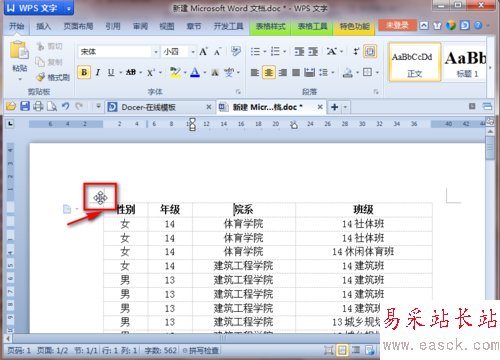Click the Cut button
Screen dimensions: 500x360
coord(49,46)
